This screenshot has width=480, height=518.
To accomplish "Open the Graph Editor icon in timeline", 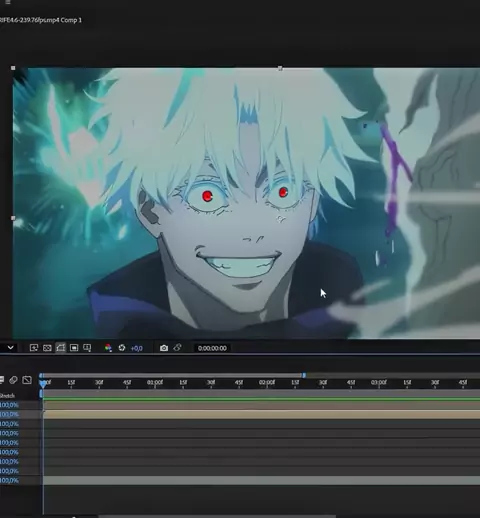I will (x=27, y=380).
